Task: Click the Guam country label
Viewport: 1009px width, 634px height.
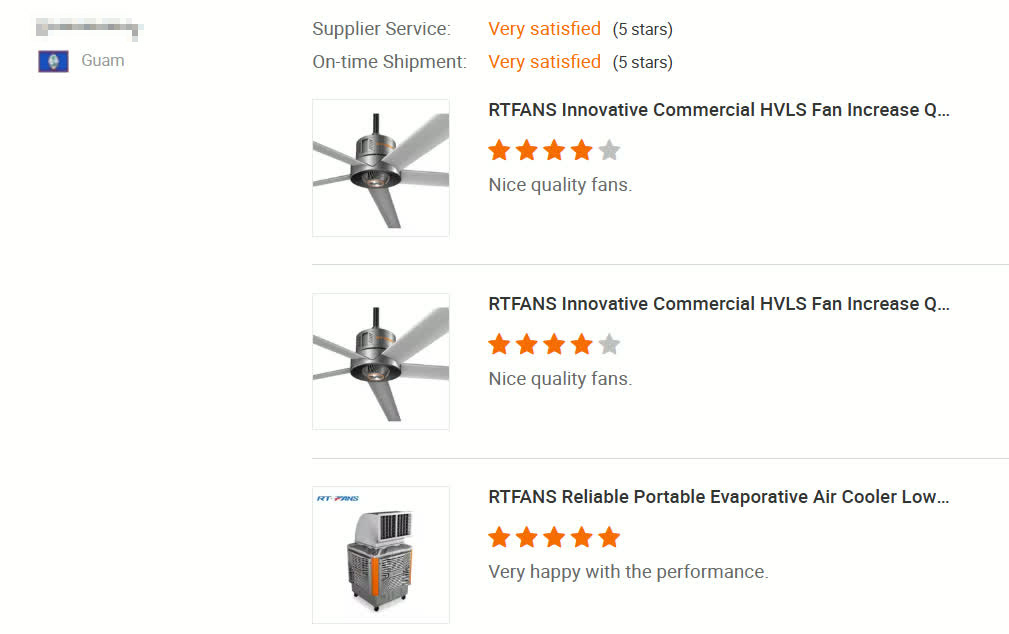Action: tap(103, 61)
